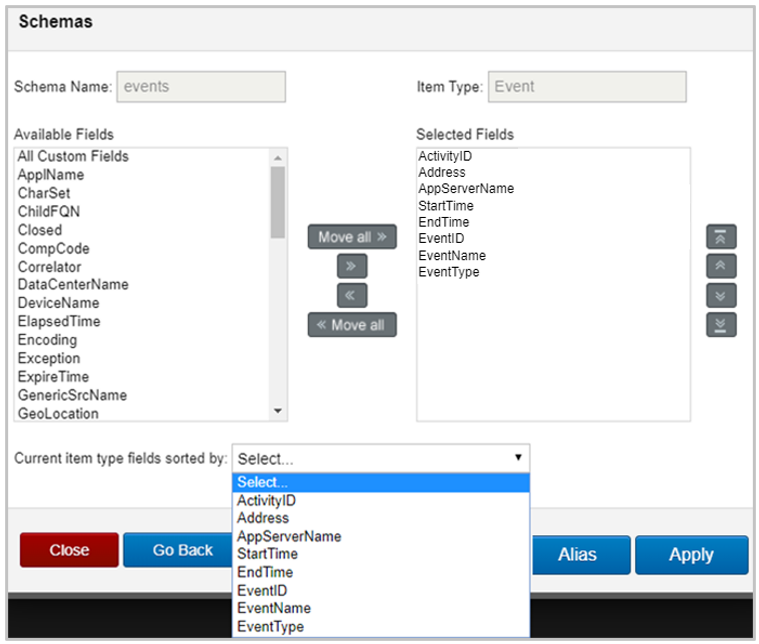
Task: Click the Available Fields scrollbar down arrow
Action: [278, 411]
